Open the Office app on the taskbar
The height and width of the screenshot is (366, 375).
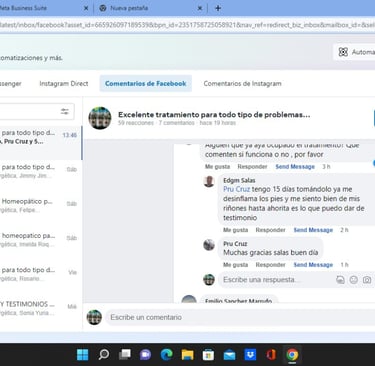(271, 355)
